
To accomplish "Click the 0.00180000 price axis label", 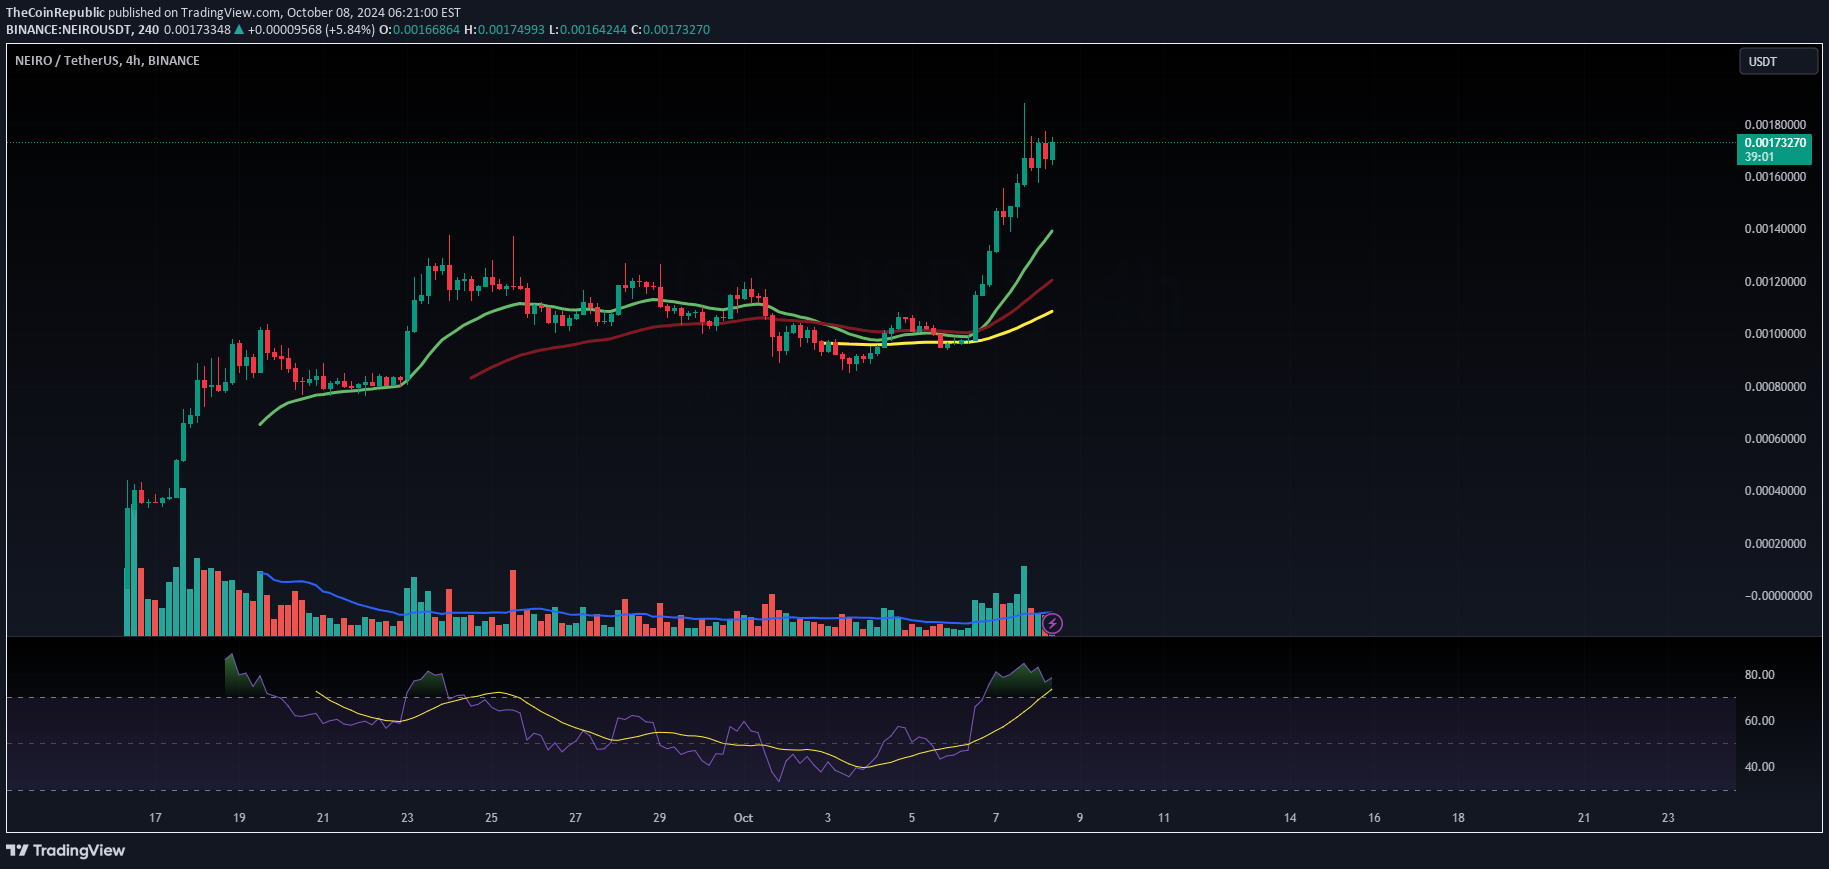I will (1775, 125).
